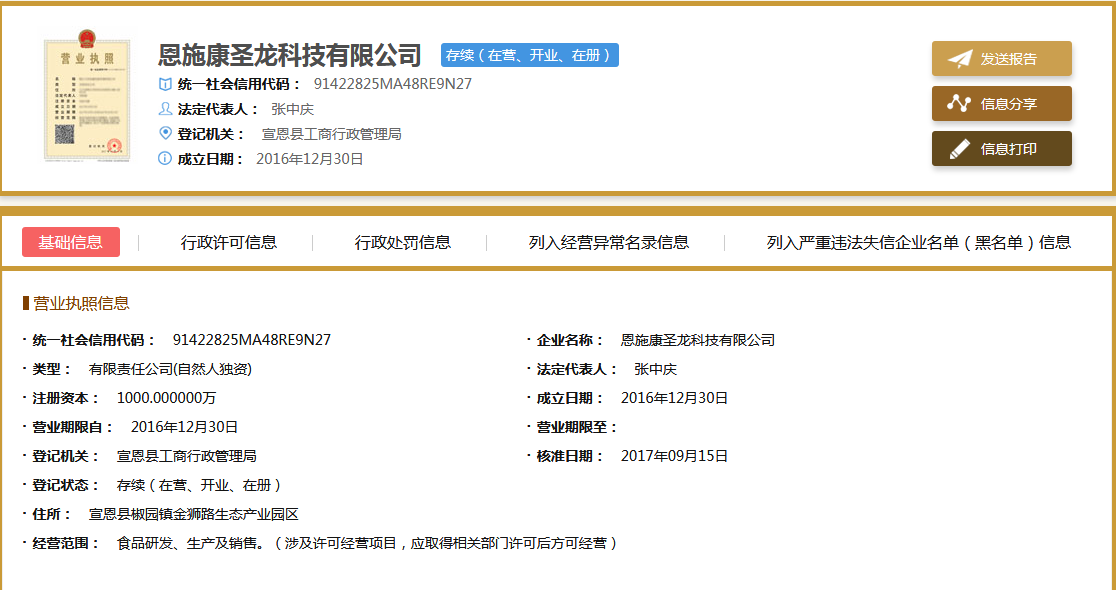Click the company title 恩施康圣龙科技有限公司
1116x590 pixels.
(x=290, y=55)
